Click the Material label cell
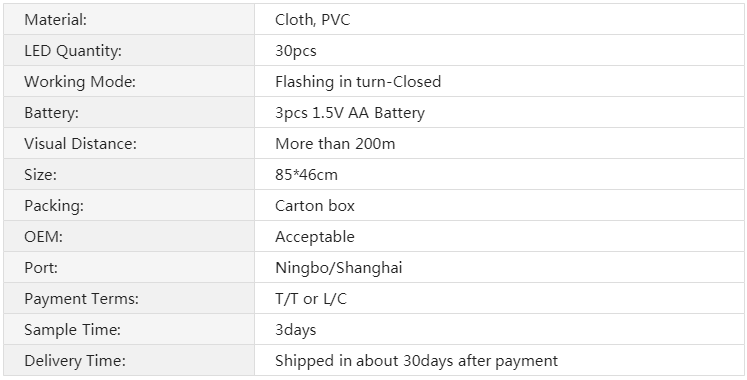This screenshot has width=747, height=380. (x=129, y=20)
